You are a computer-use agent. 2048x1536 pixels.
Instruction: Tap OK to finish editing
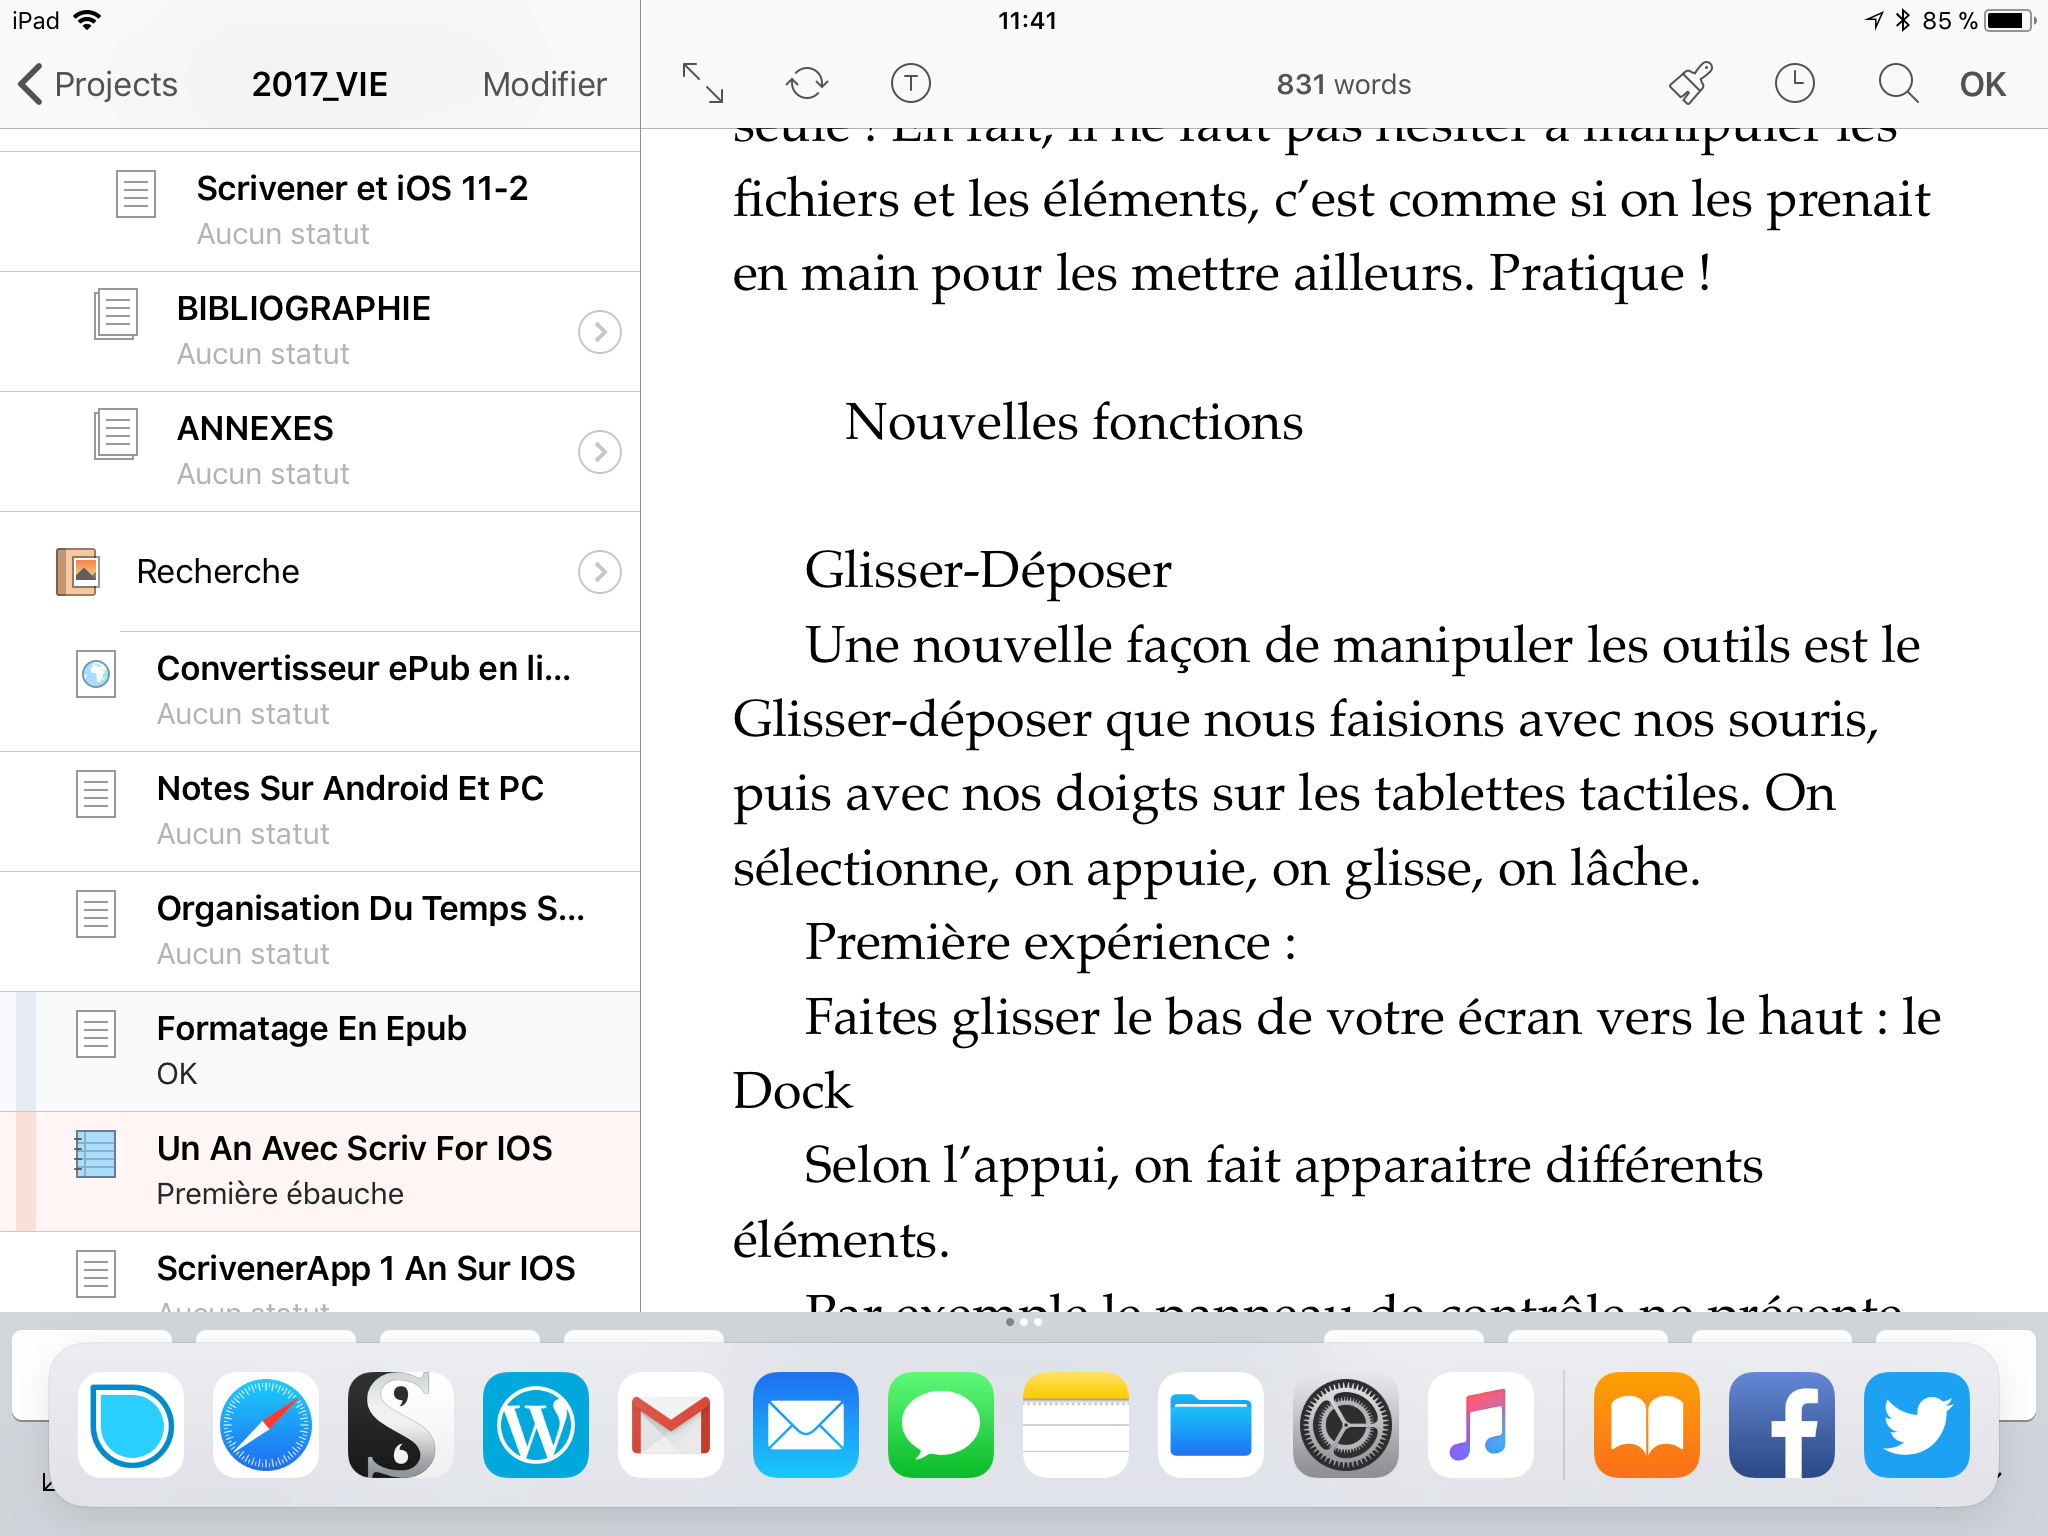1981,84
